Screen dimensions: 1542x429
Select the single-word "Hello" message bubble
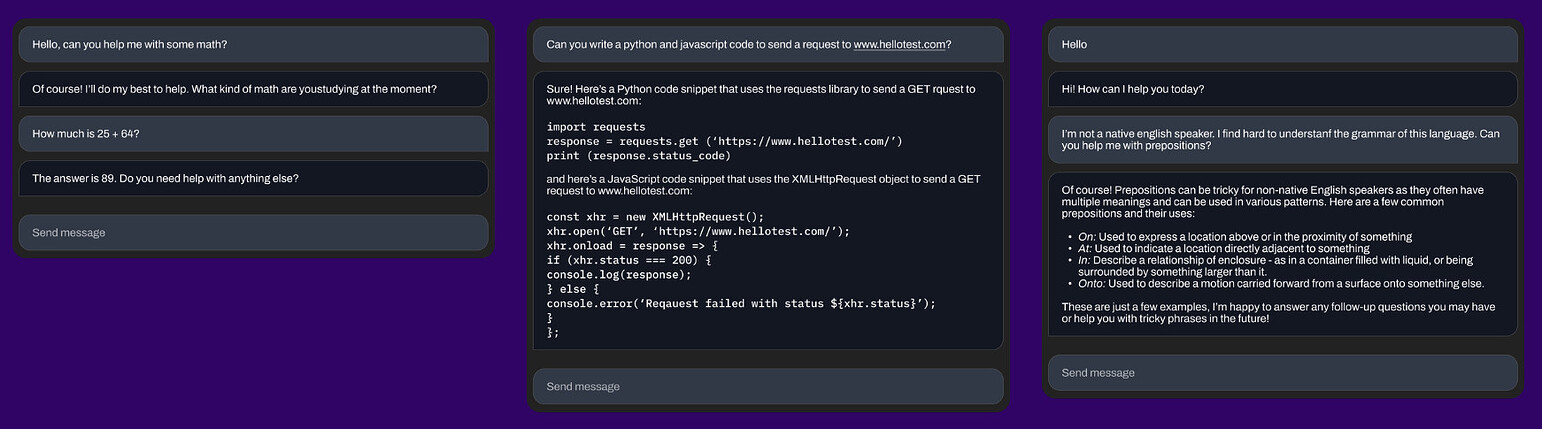[x=1282, y=44]
